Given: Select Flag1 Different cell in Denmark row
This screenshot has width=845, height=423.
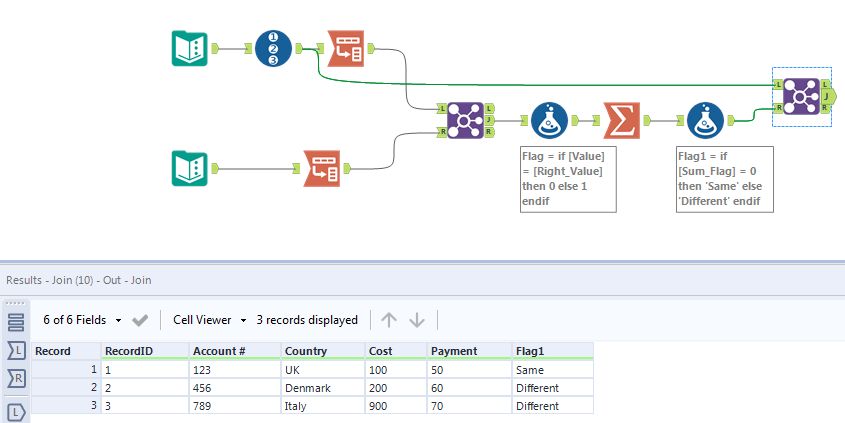Looking at the screenshot, I should click(553, 388).
